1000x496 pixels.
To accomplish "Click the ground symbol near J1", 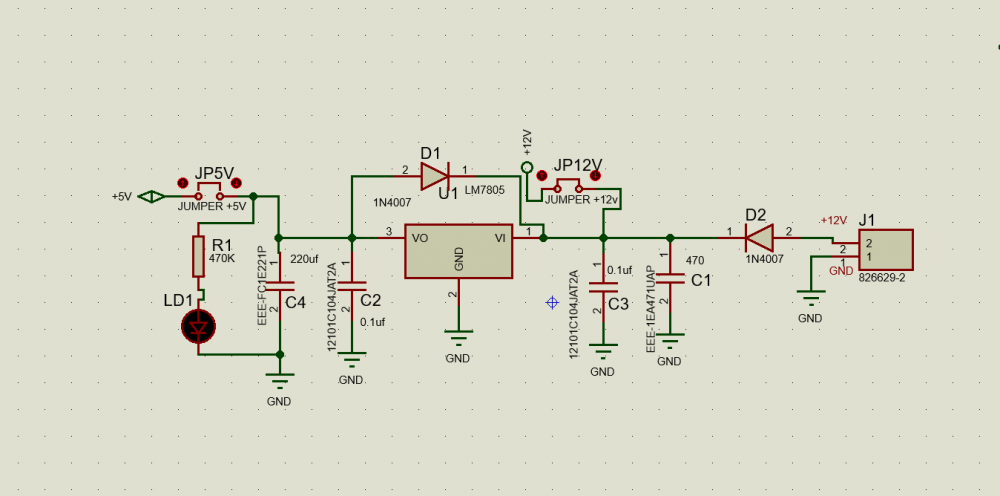I will [810, 298].
